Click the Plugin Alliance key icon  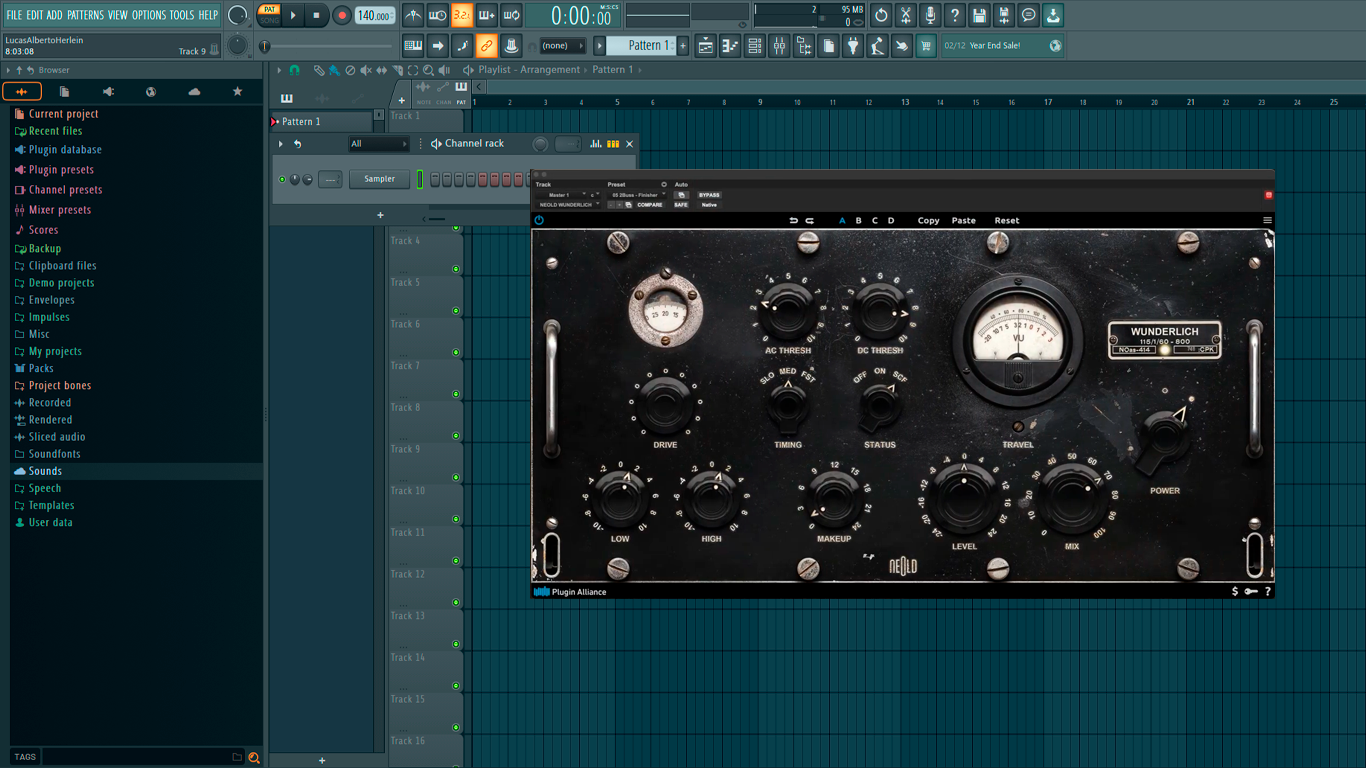coord(1251,591)
